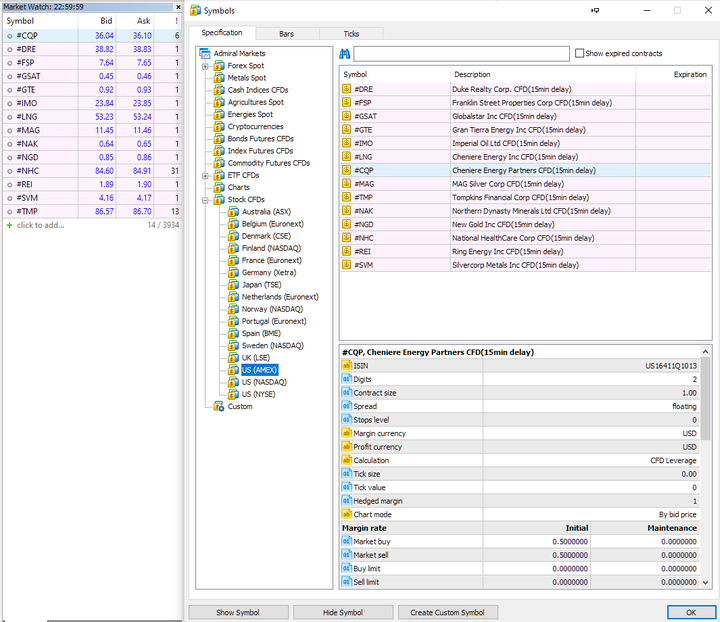The image size is (720, 622).
Task: Click the OK button
Action: click(x=692, y=612)
